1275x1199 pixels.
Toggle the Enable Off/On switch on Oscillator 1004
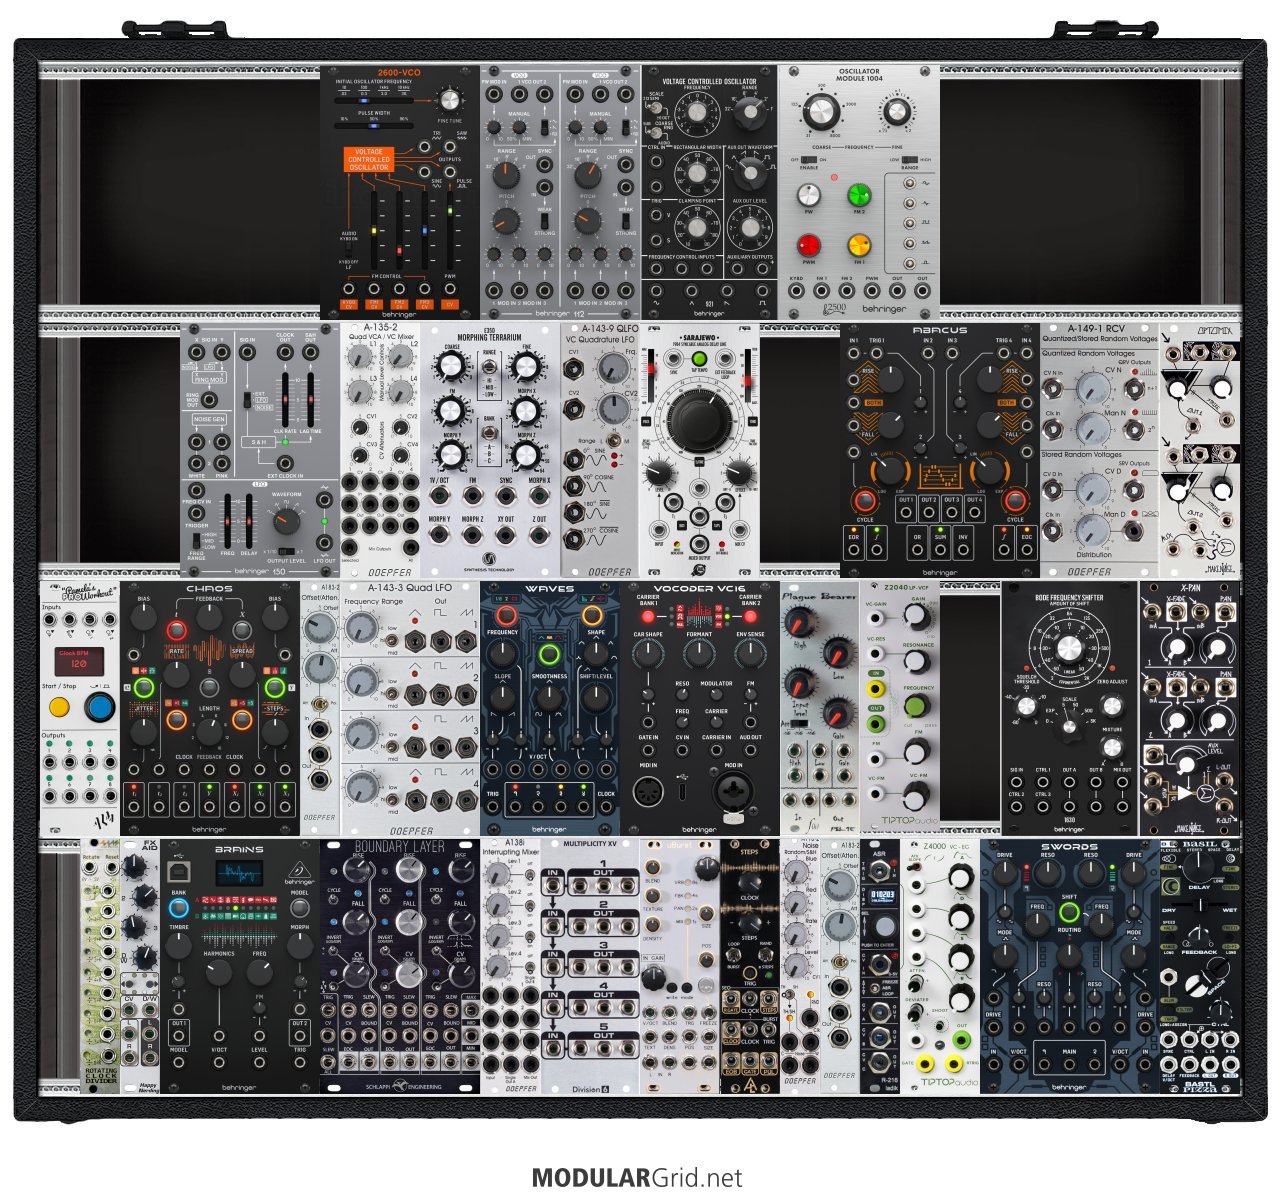click(810, 160)
